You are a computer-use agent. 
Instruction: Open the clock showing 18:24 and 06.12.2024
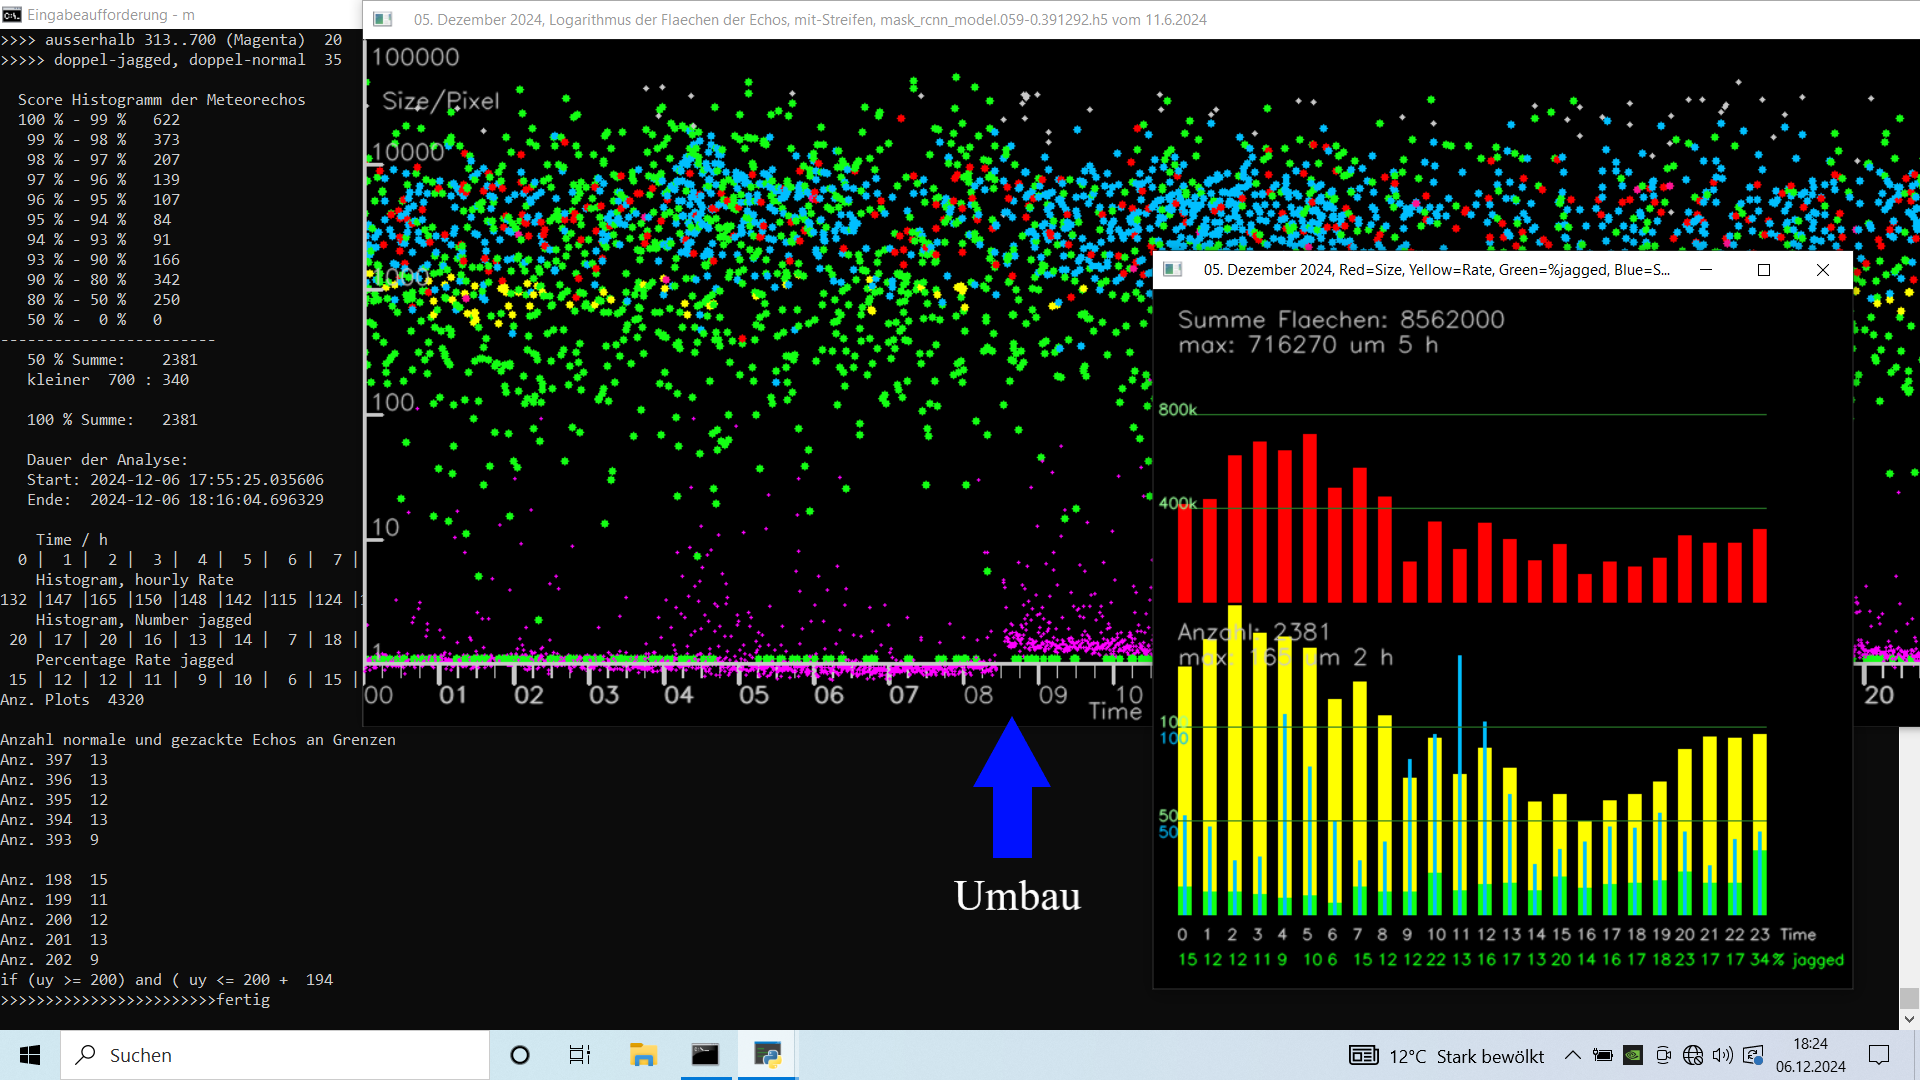coord(1811,1055)
